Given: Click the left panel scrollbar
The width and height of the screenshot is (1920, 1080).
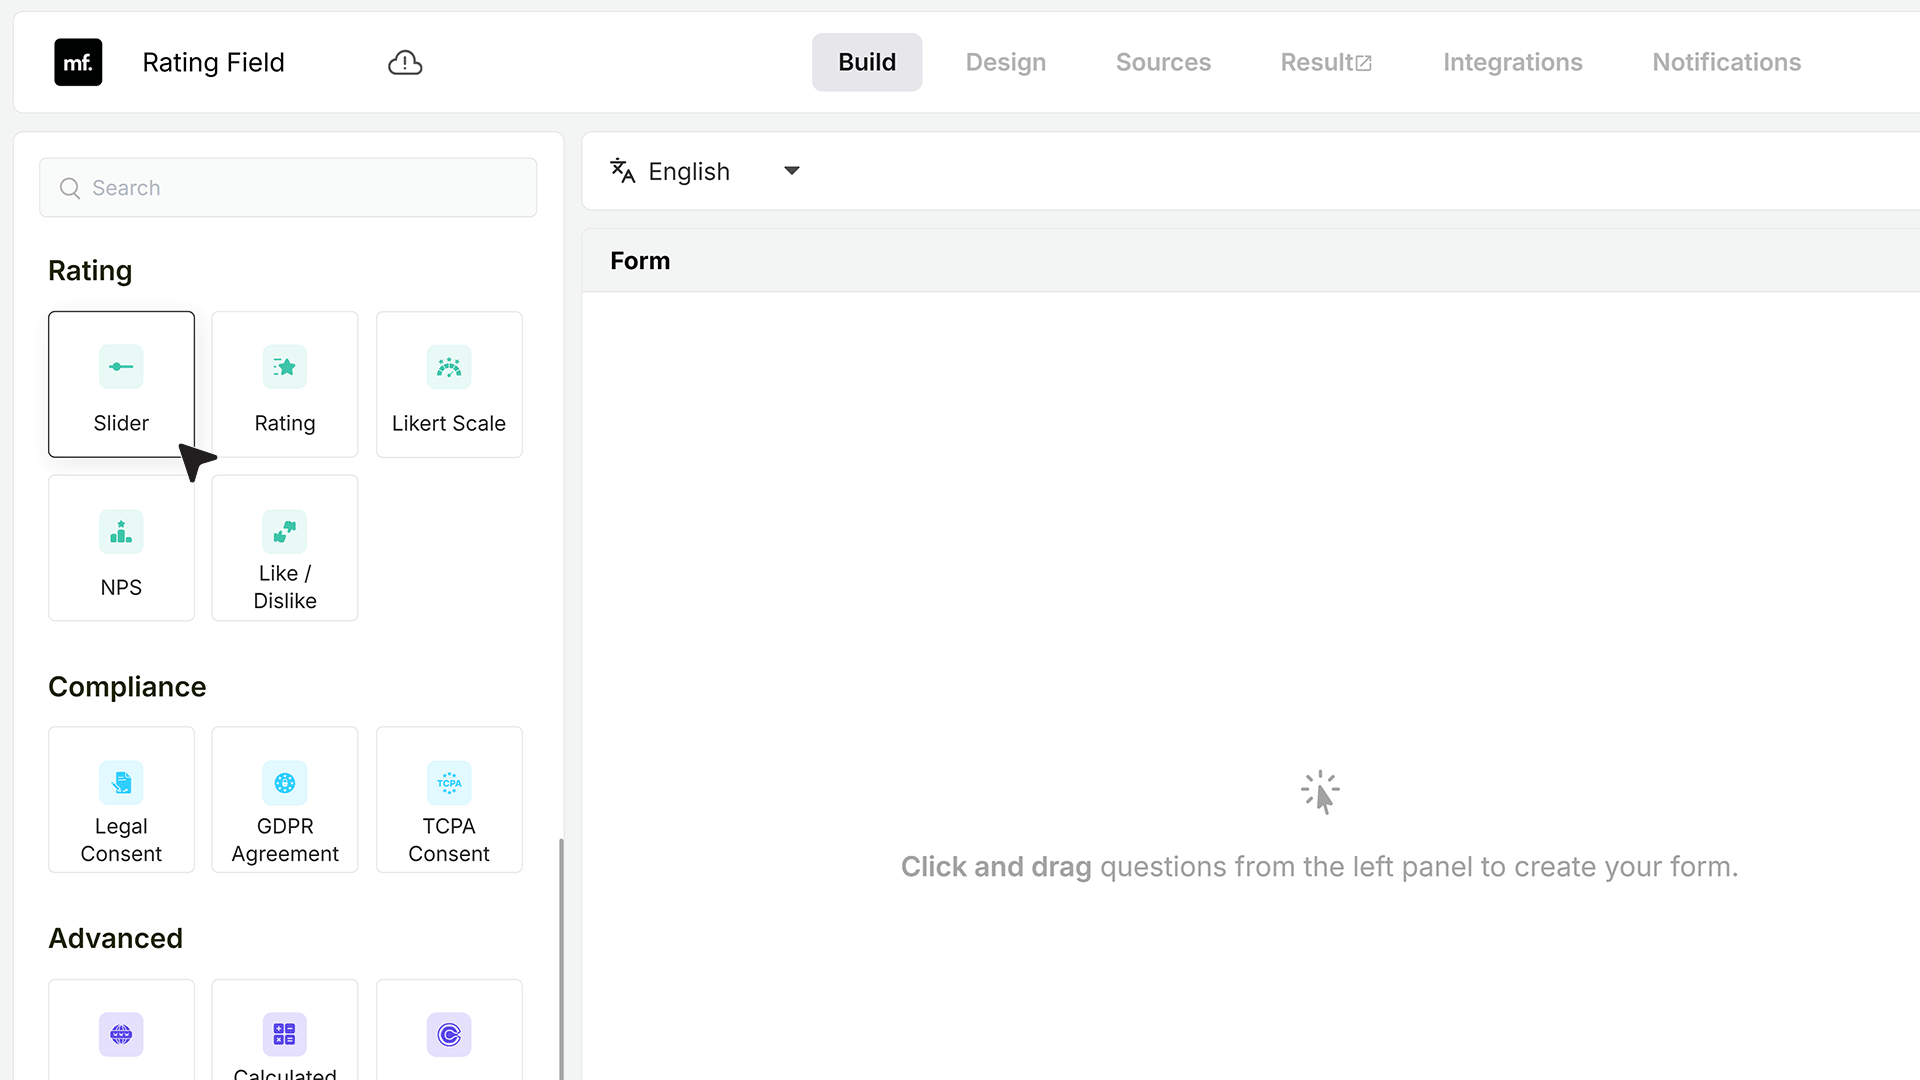Looking at the screenshot, I should point(561,958).
